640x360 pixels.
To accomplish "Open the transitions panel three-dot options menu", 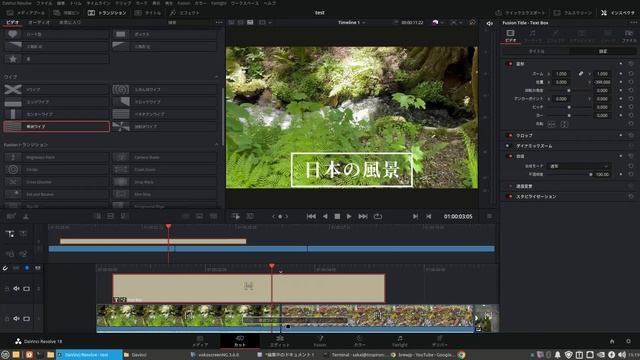I will [x=219, y=22].
